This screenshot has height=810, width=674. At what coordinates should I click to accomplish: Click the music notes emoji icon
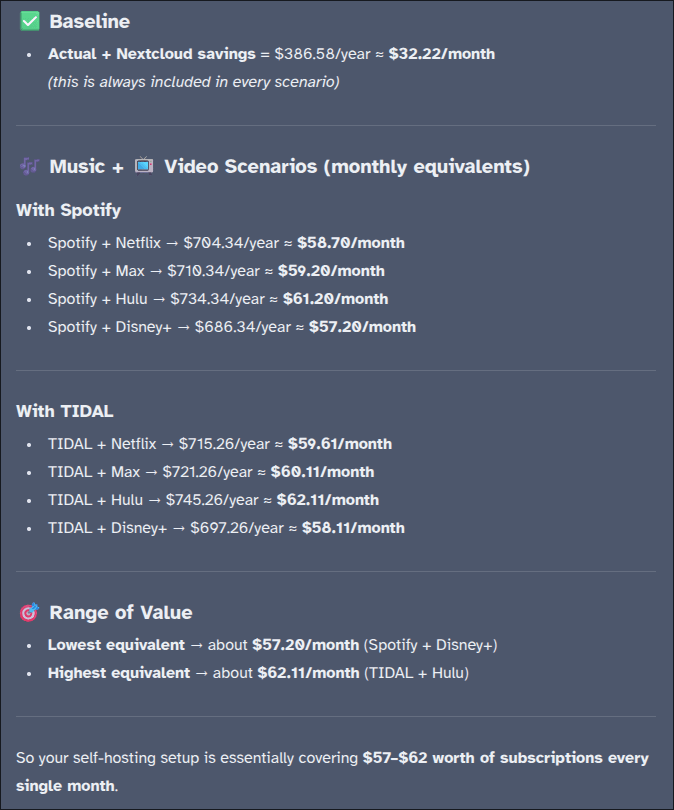click(29, 166)
